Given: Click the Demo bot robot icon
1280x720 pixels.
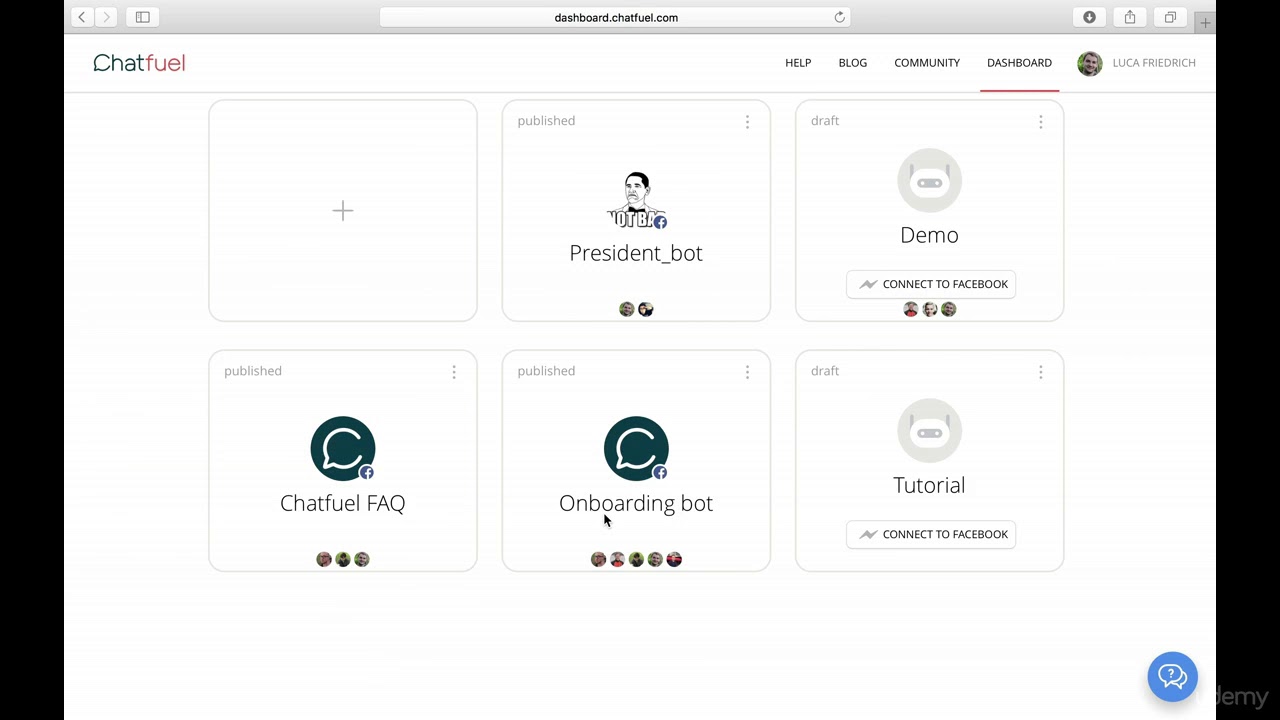Looking at the screenshot, I should pyautogui.click(x=929, y=181).
